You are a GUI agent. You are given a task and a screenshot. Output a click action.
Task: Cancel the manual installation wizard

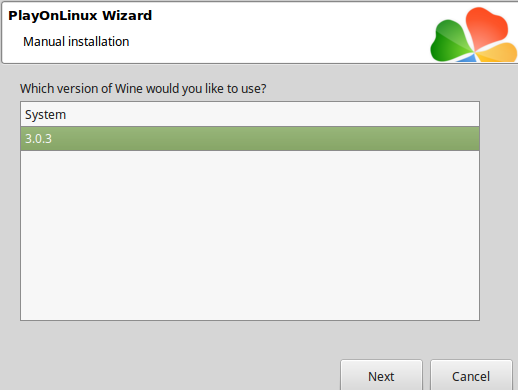[471, 375]
